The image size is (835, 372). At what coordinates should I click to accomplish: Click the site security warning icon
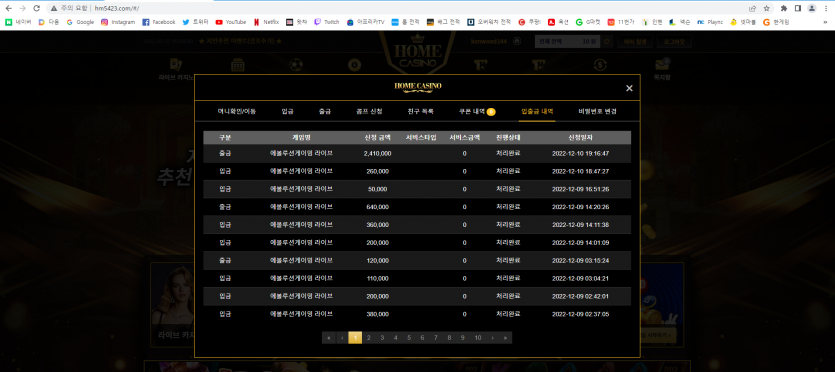[x=54, y=8]
